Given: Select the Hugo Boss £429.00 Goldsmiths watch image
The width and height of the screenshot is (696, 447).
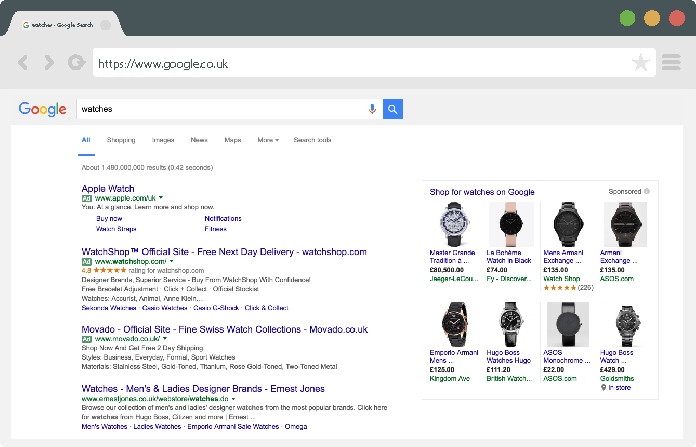Looking at the screenshot, I should [x=627, y=324].
